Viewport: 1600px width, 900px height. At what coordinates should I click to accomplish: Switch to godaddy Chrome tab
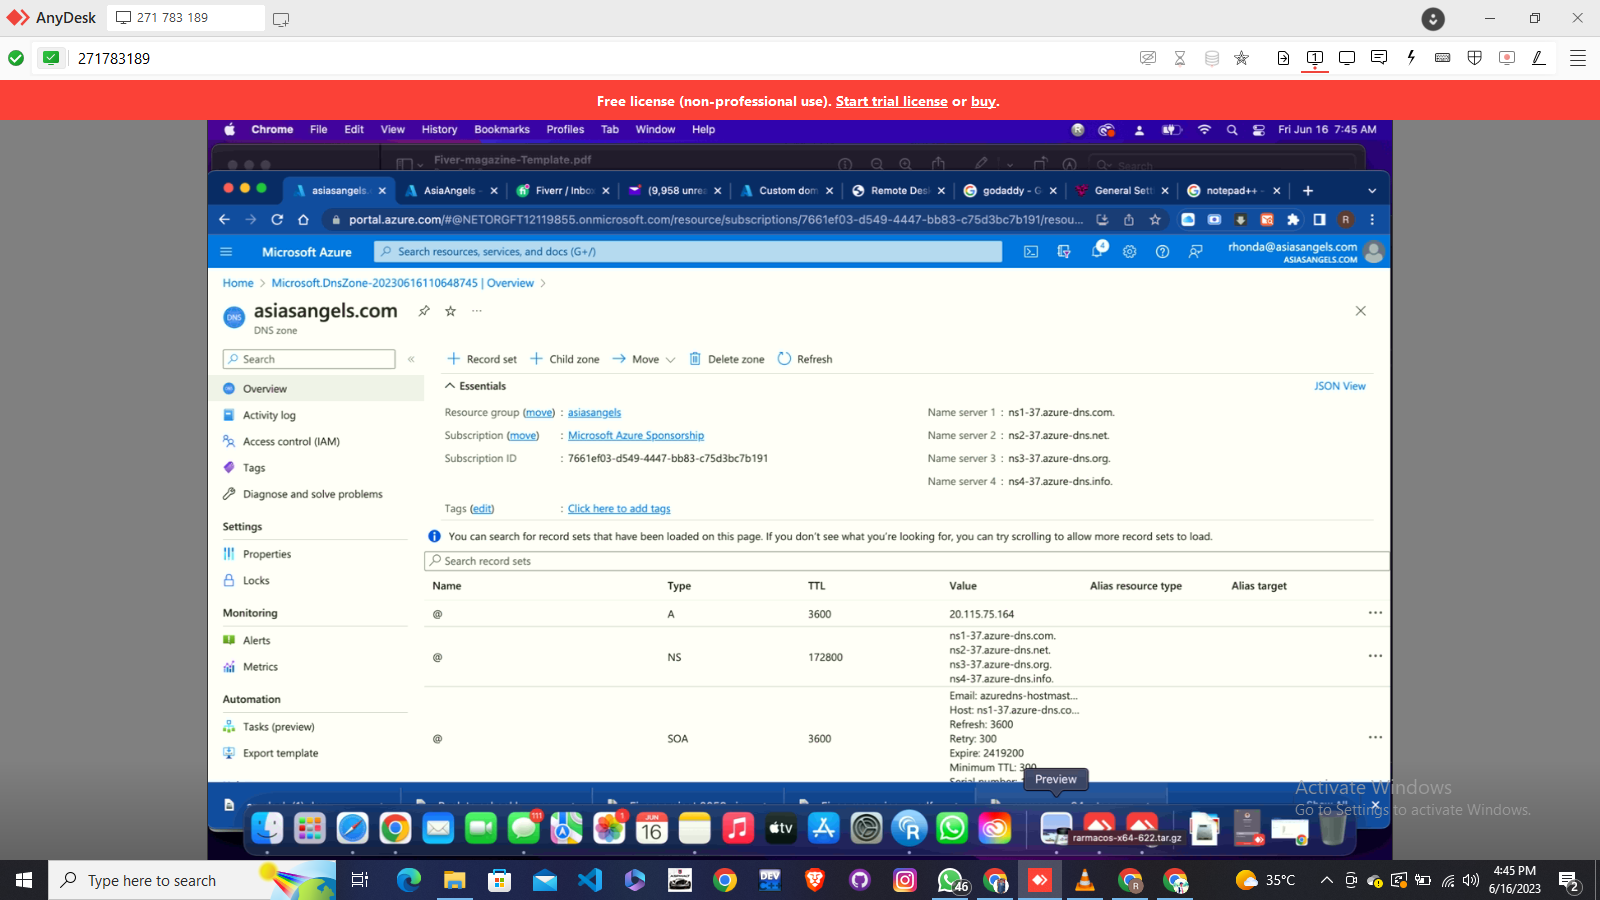[1008, 191]
